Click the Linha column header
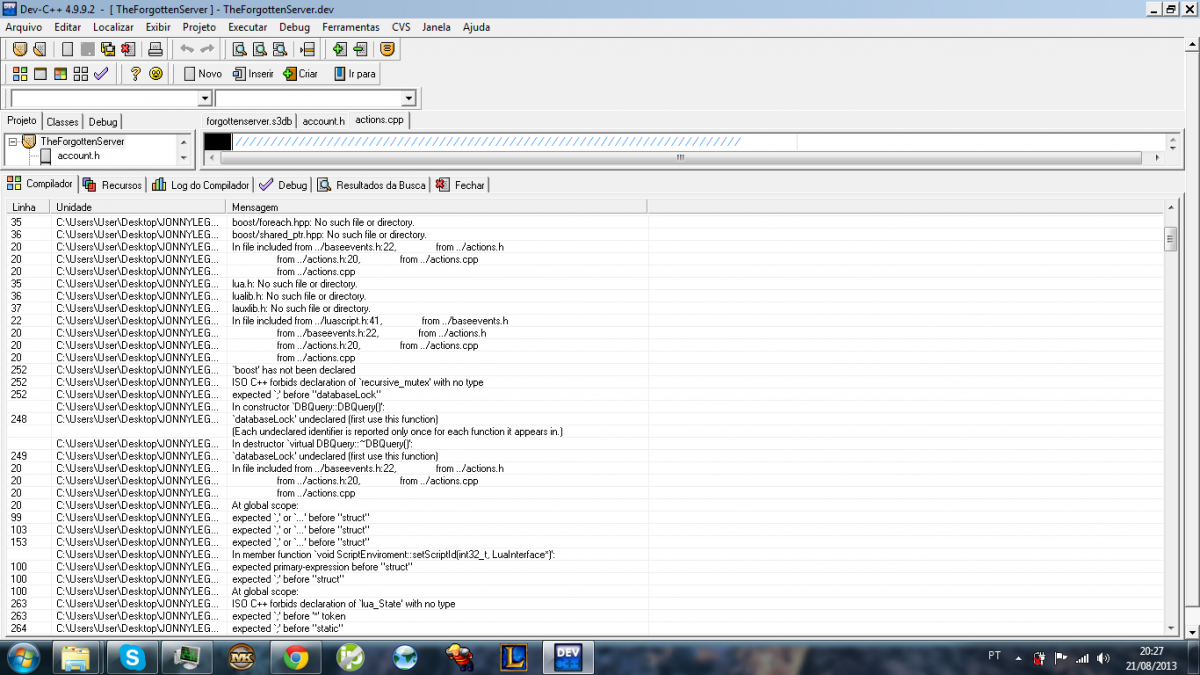This screenshot has height=675, width=1200. coord(28,206)
